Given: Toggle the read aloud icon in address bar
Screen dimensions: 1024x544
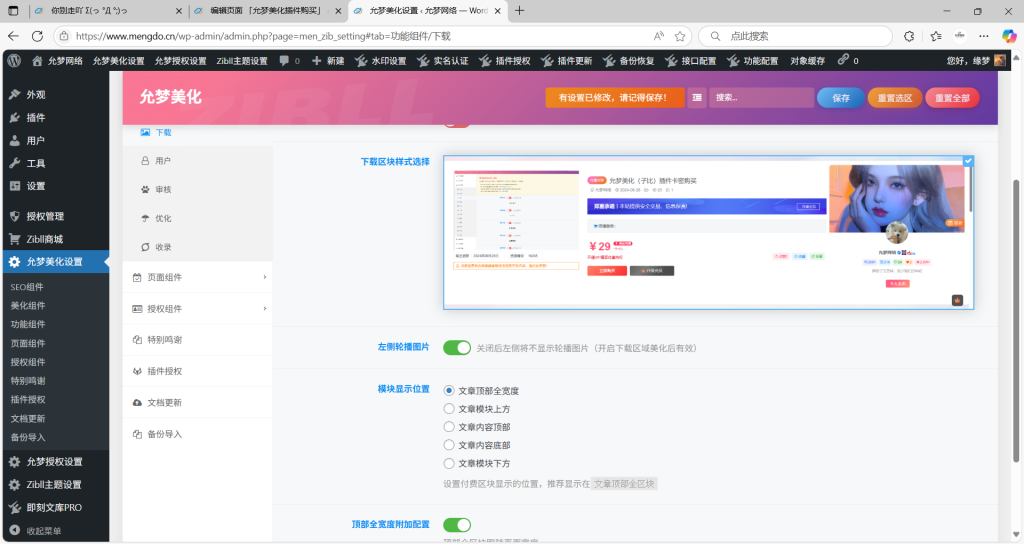Looking at the screenshot, I should pos(658,37).
